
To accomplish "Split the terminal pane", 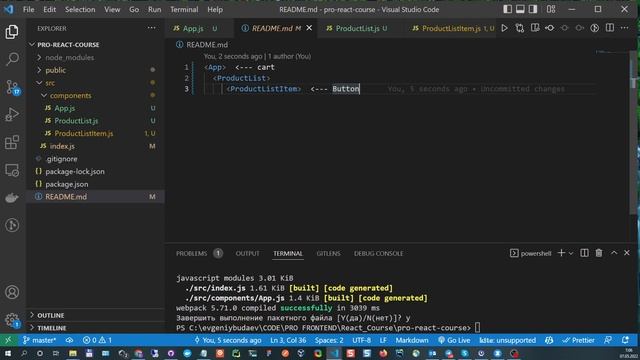I will [584, 253].
